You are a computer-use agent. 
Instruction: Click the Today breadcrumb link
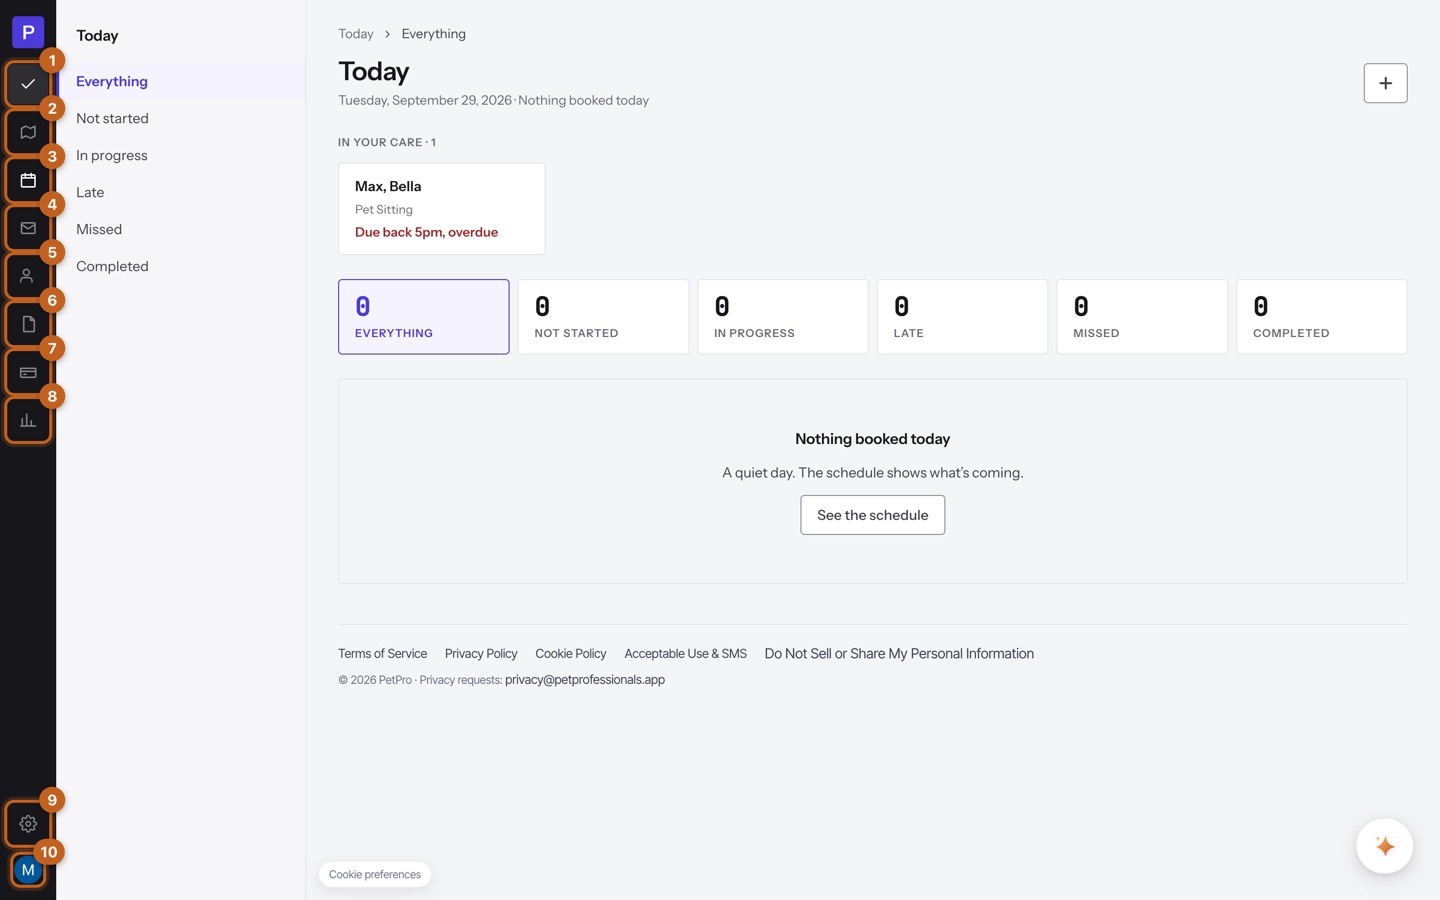click(356, 34)
